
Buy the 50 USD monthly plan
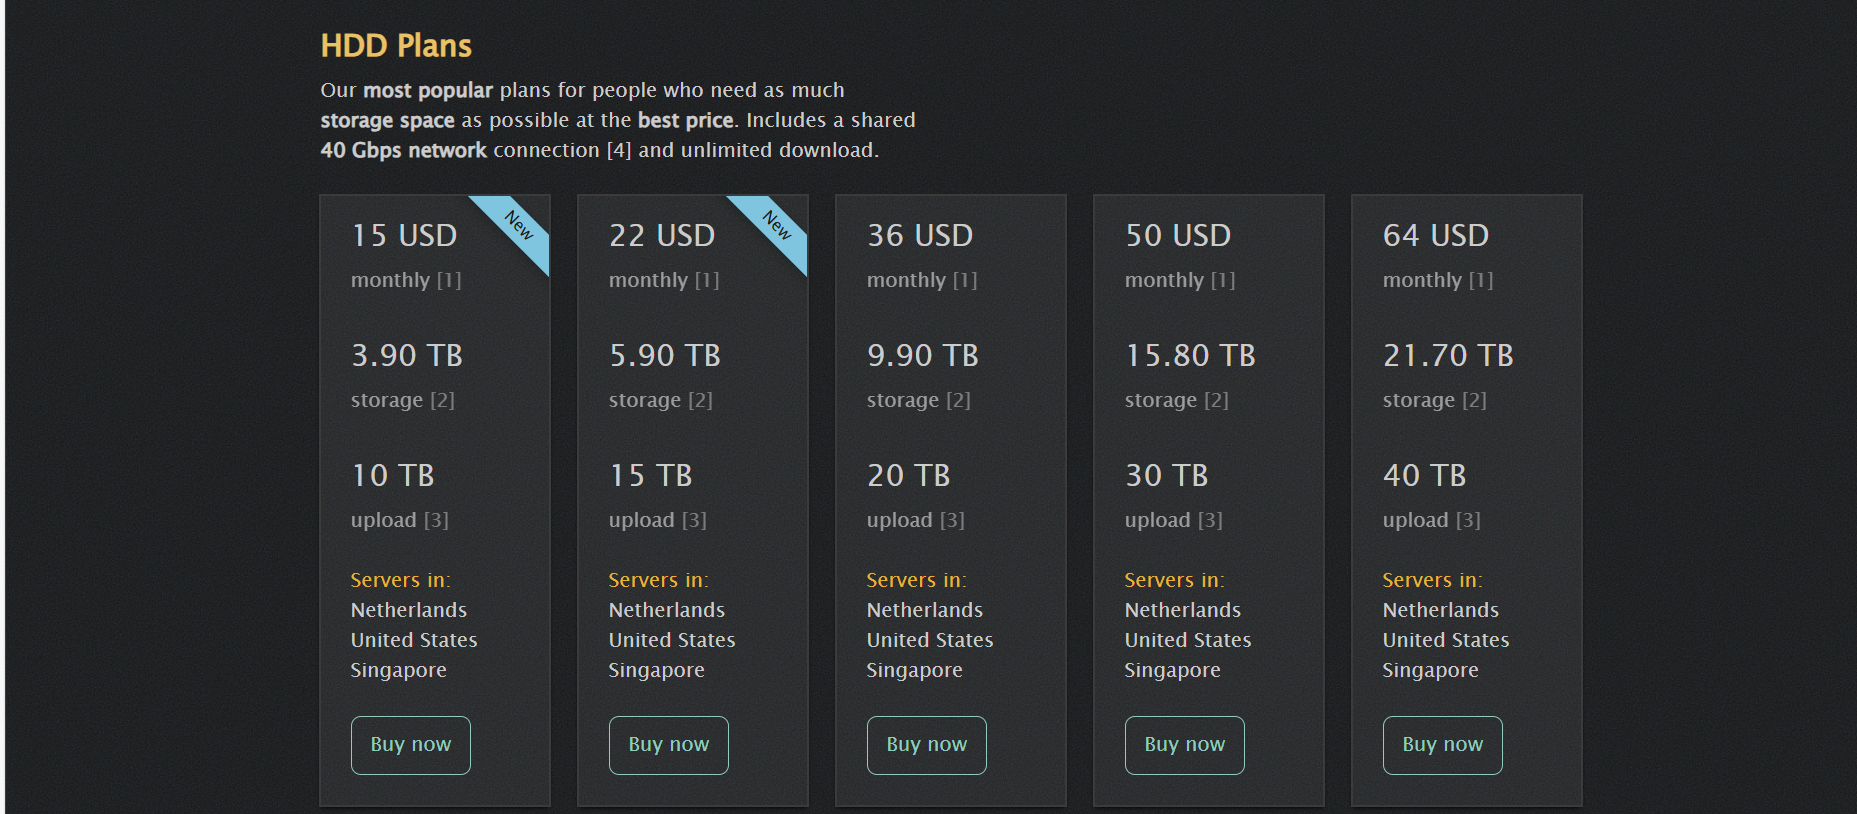tap(1184, 745)
